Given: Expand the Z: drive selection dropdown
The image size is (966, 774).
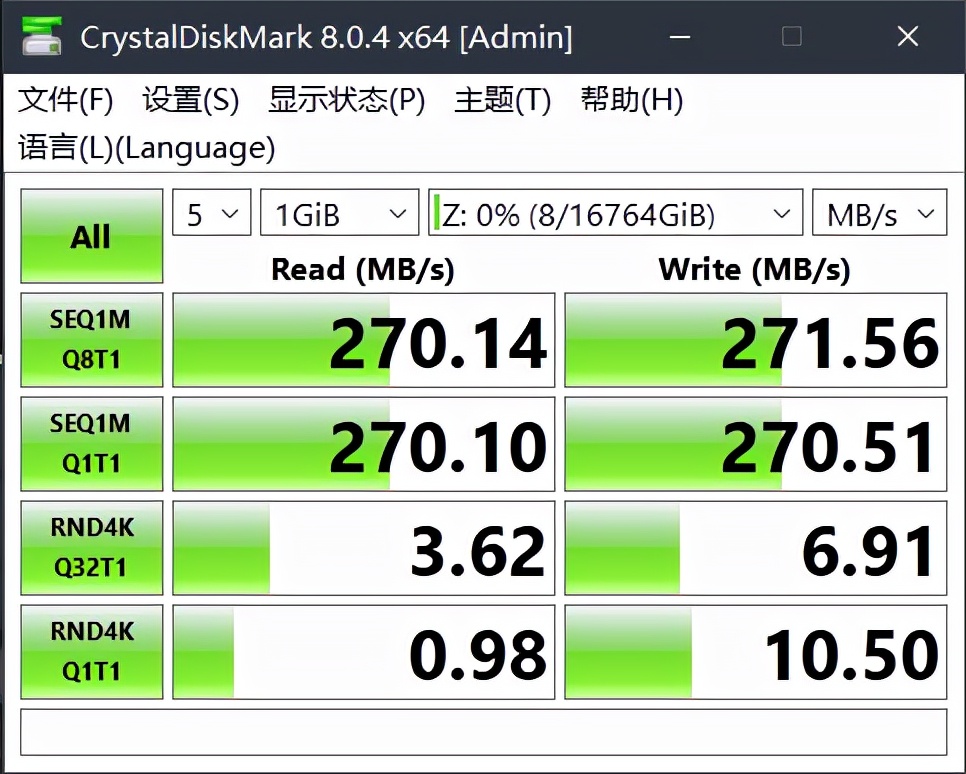Looking at the screenshot, I should coord(615,213).
